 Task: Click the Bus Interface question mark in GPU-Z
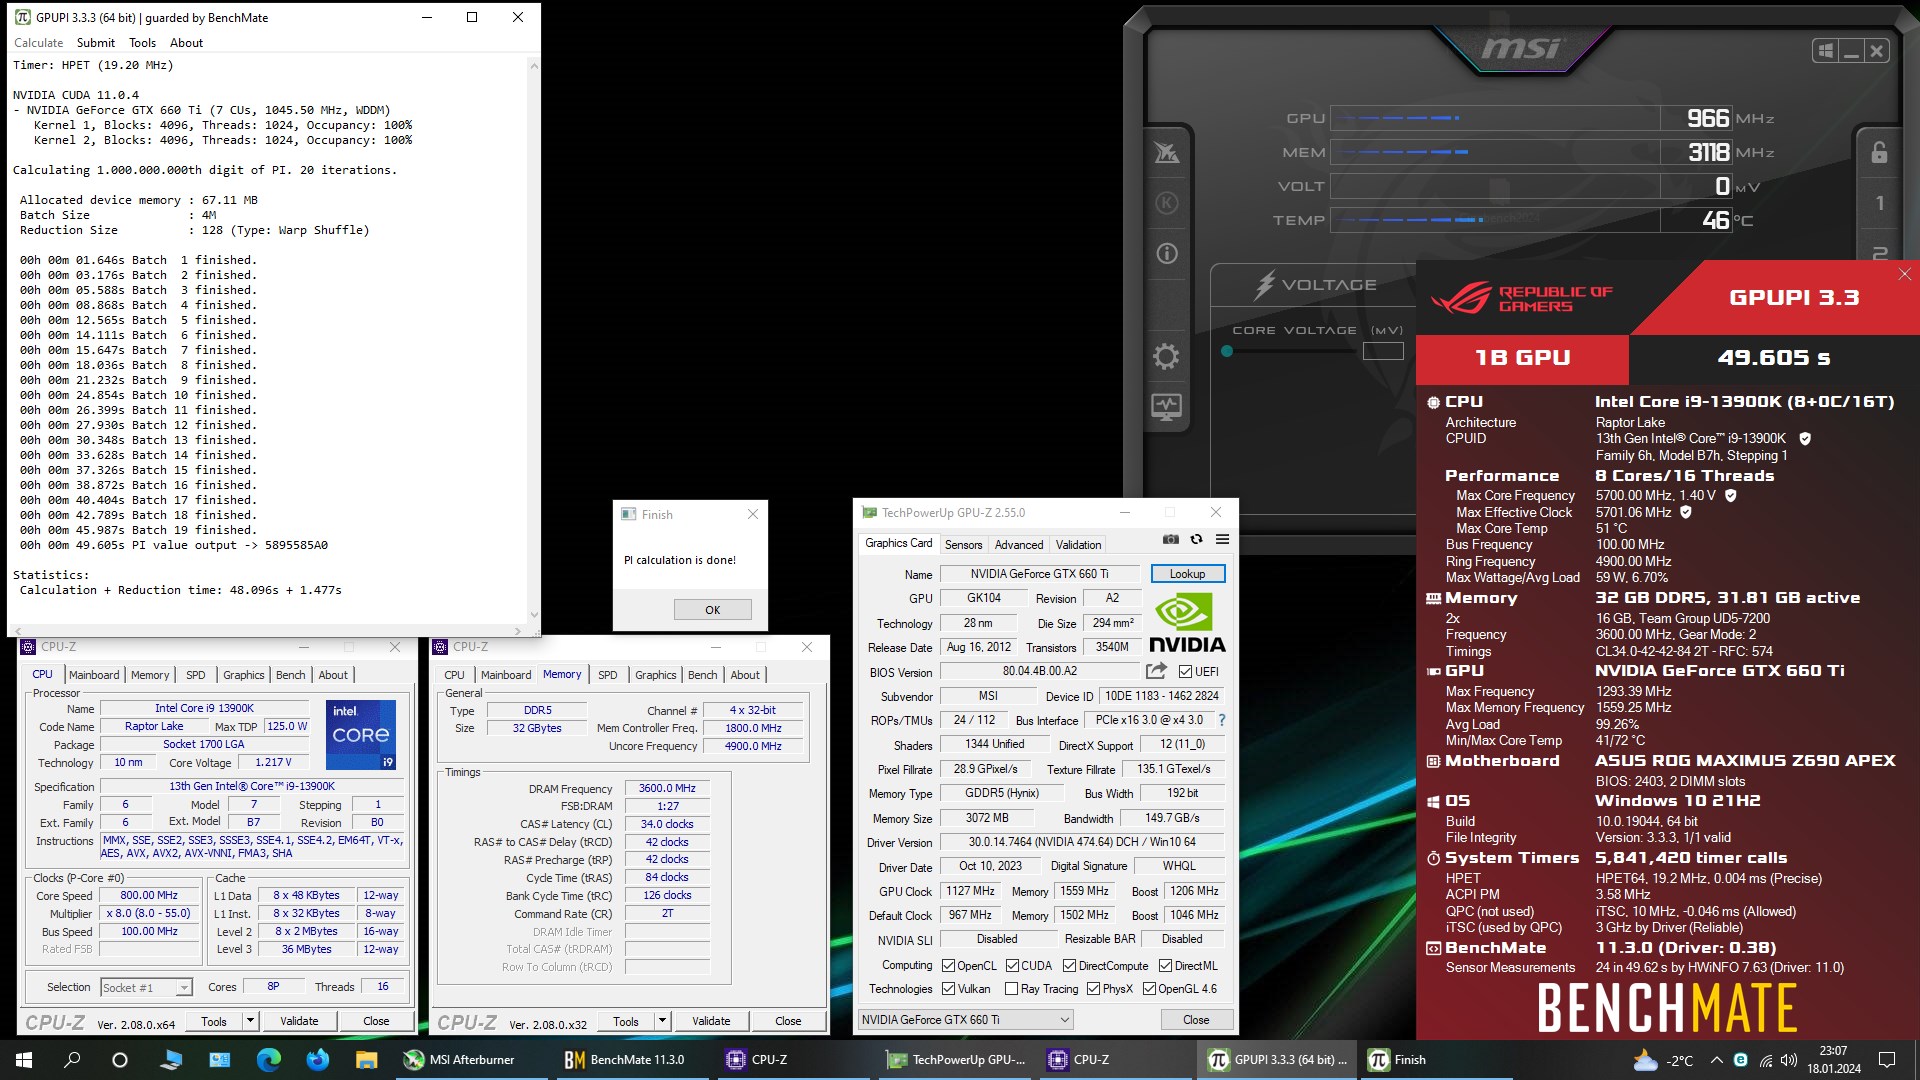point(1221,720)
